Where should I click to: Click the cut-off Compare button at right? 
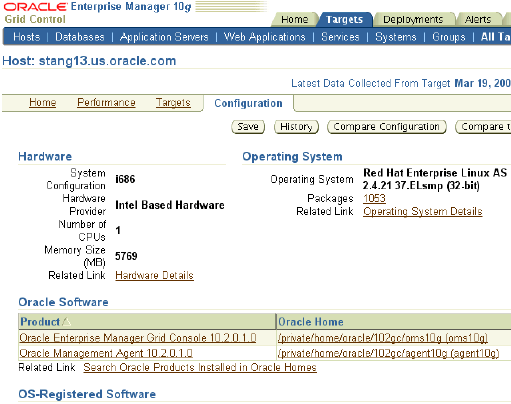coord(483,127)
